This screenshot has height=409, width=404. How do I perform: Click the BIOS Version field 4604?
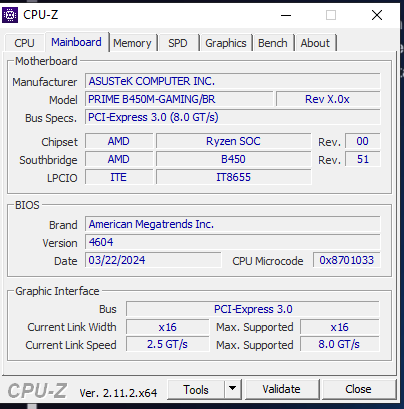coord(233,242)
